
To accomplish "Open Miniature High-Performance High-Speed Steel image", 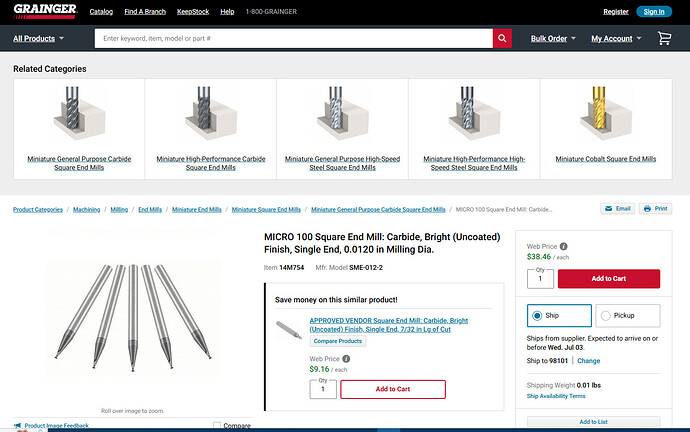I will tap(474, 113).
